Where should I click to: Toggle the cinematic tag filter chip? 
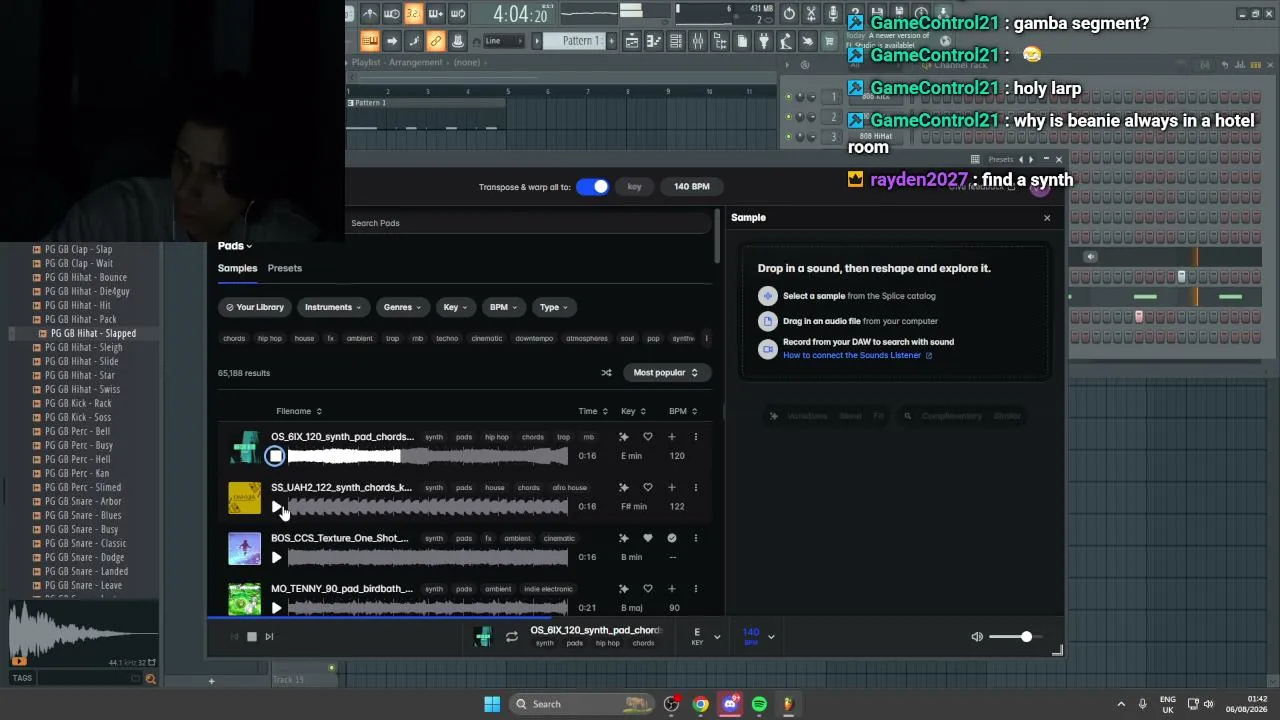(487, 339)
